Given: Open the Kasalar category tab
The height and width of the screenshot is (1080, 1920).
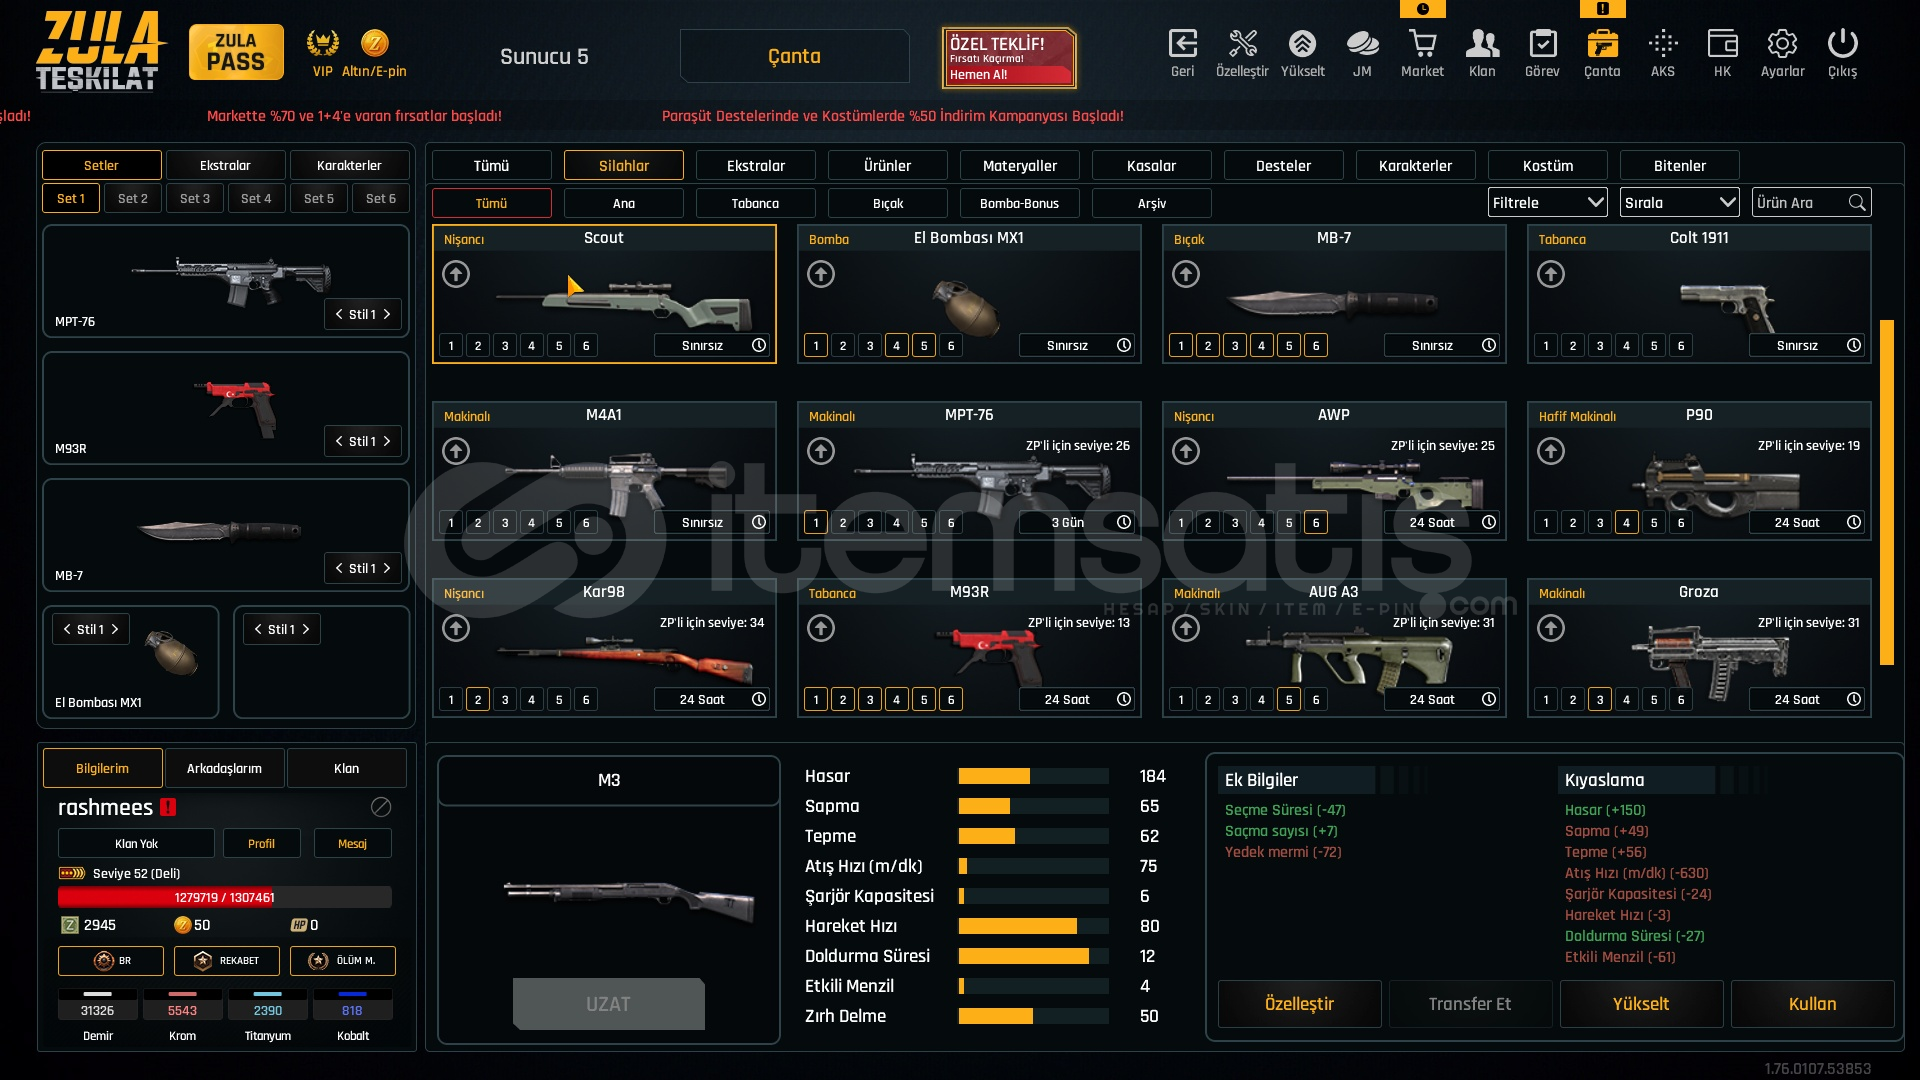Looking at the screenshot, I should pos(1152,166).
